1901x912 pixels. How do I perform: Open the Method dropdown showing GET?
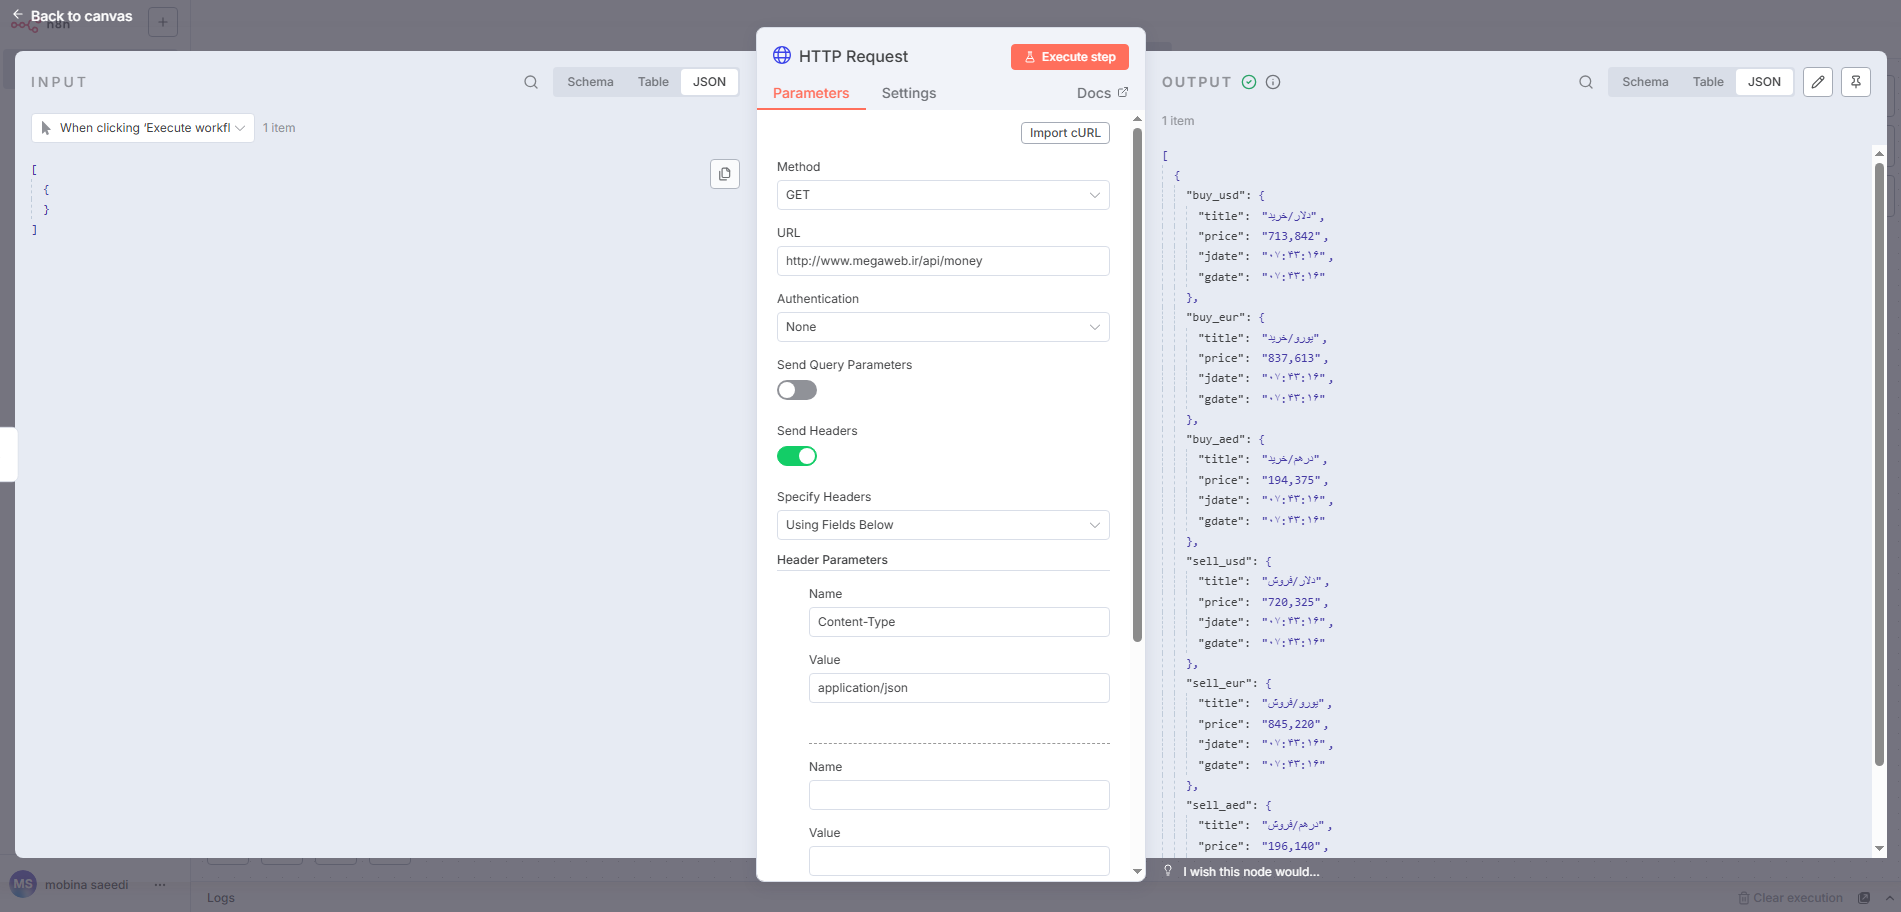943,195
